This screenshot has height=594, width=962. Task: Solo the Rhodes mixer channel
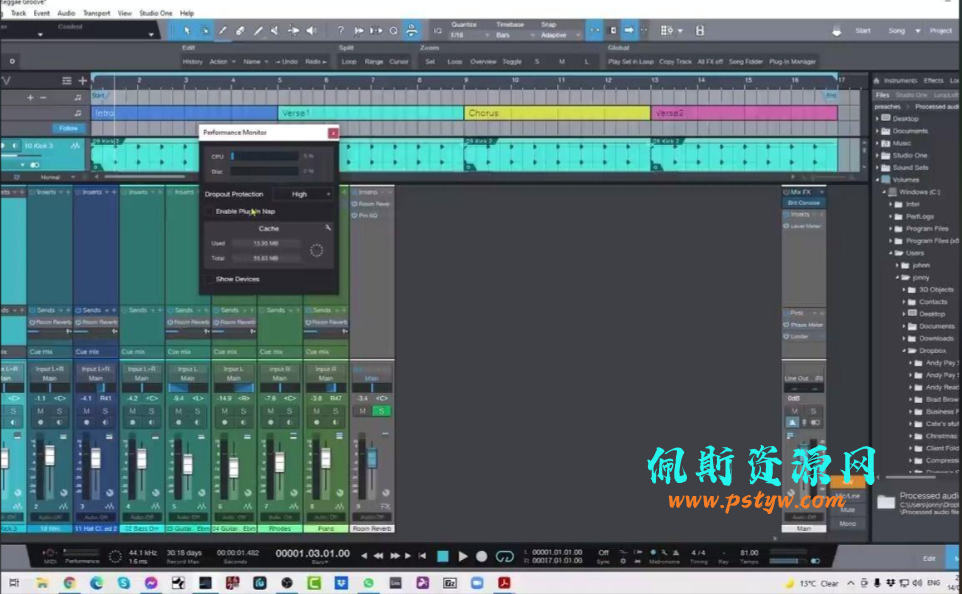(289, 411)
